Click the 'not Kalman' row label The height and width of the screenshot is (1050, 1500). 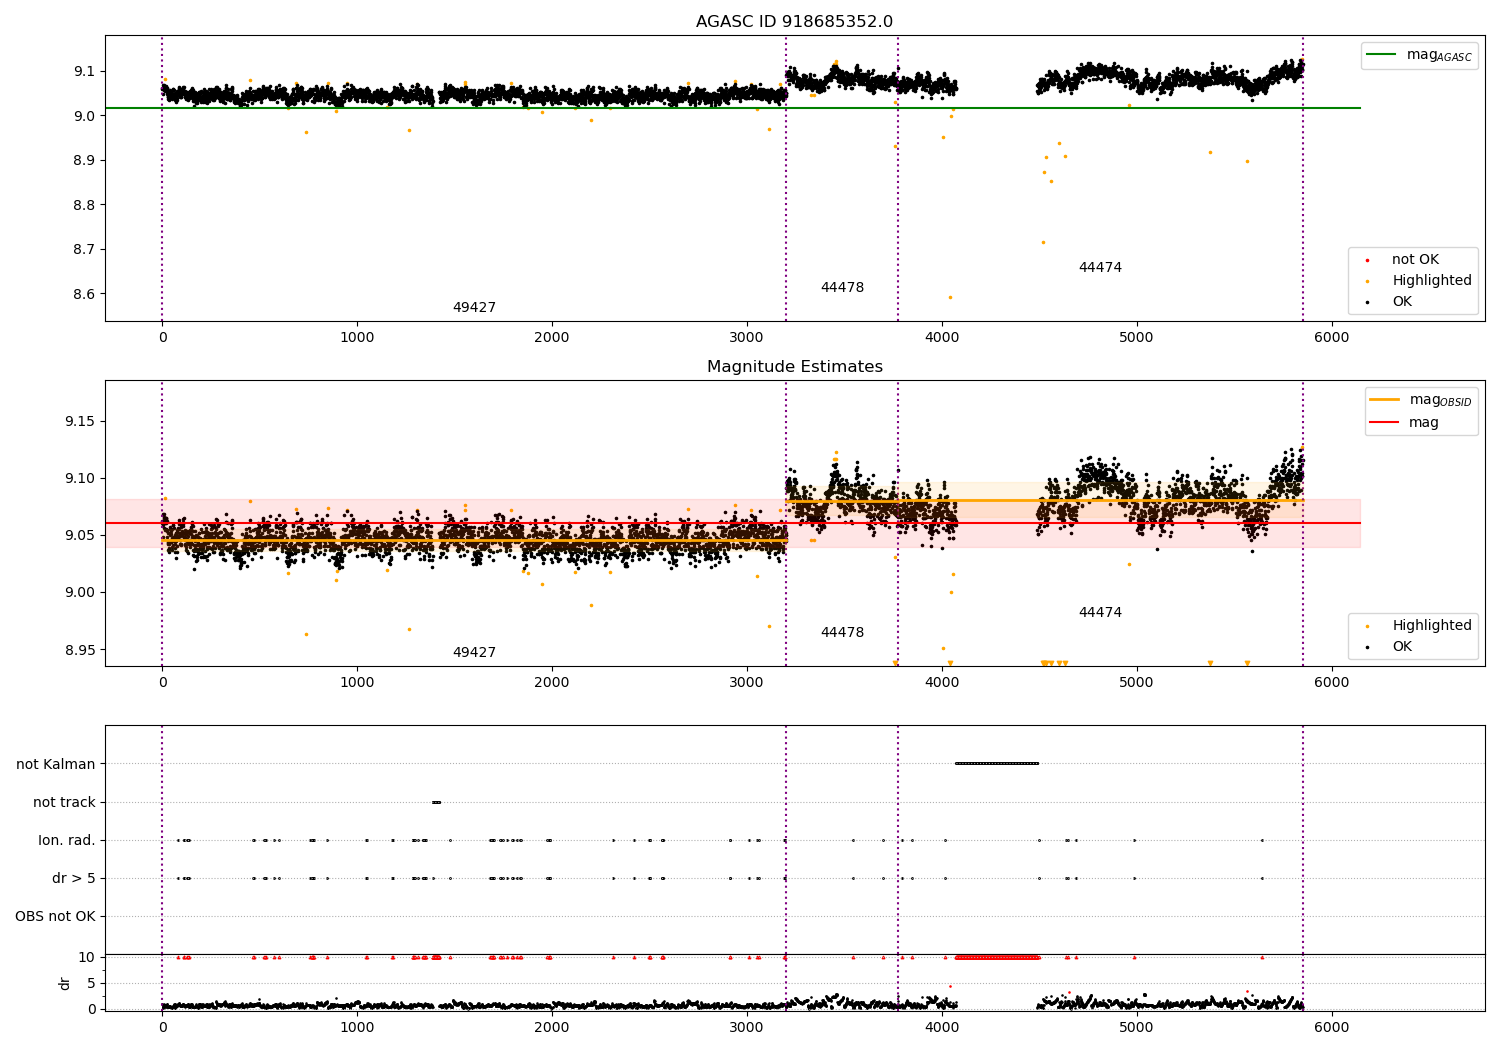(x=56, y=764)
